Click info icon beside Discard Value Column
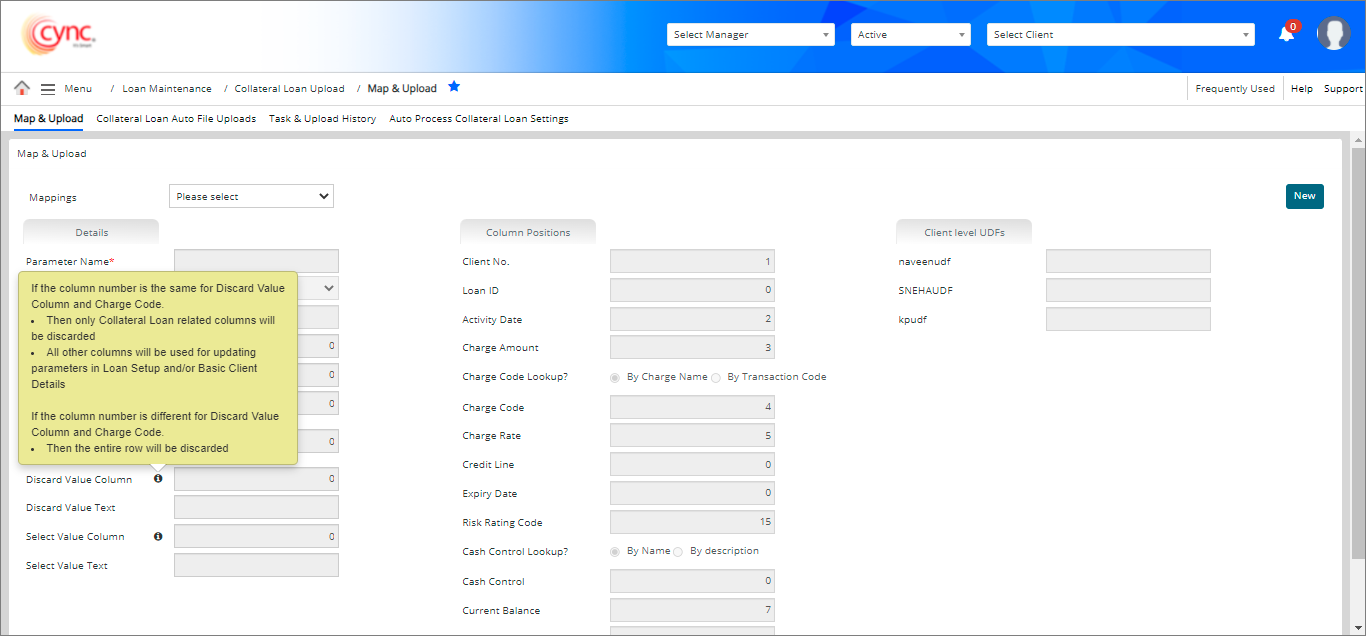This screenshot has height=636, width=1366. (x=158, y=479)
